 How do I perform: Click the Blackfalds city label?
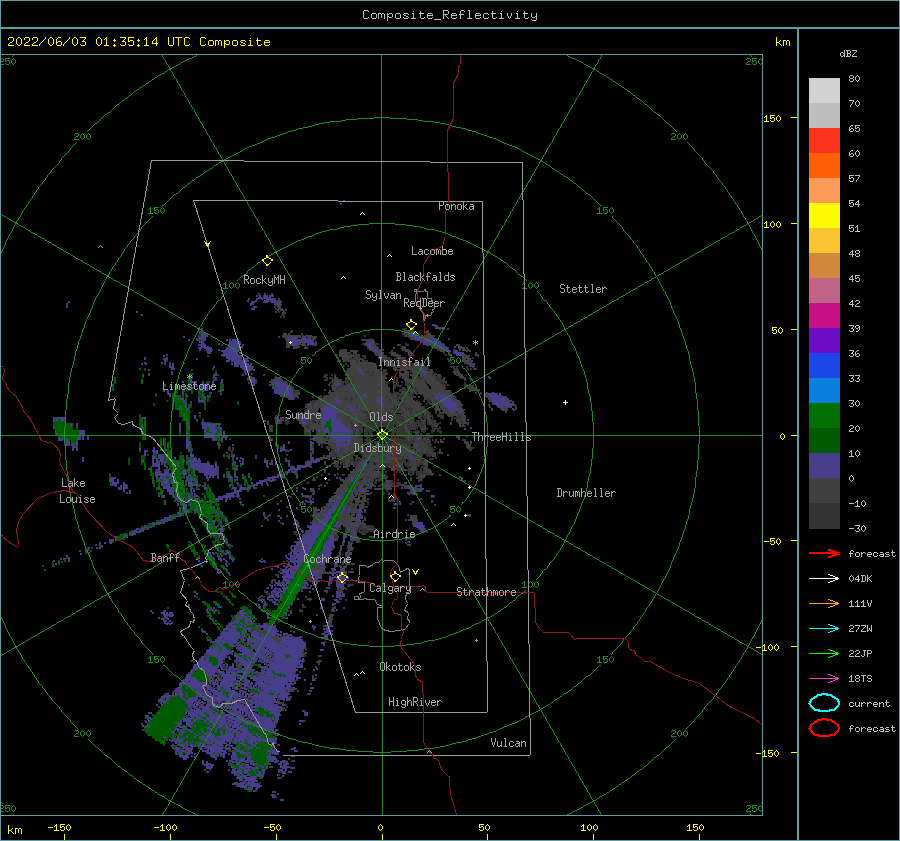coord(425,277)
